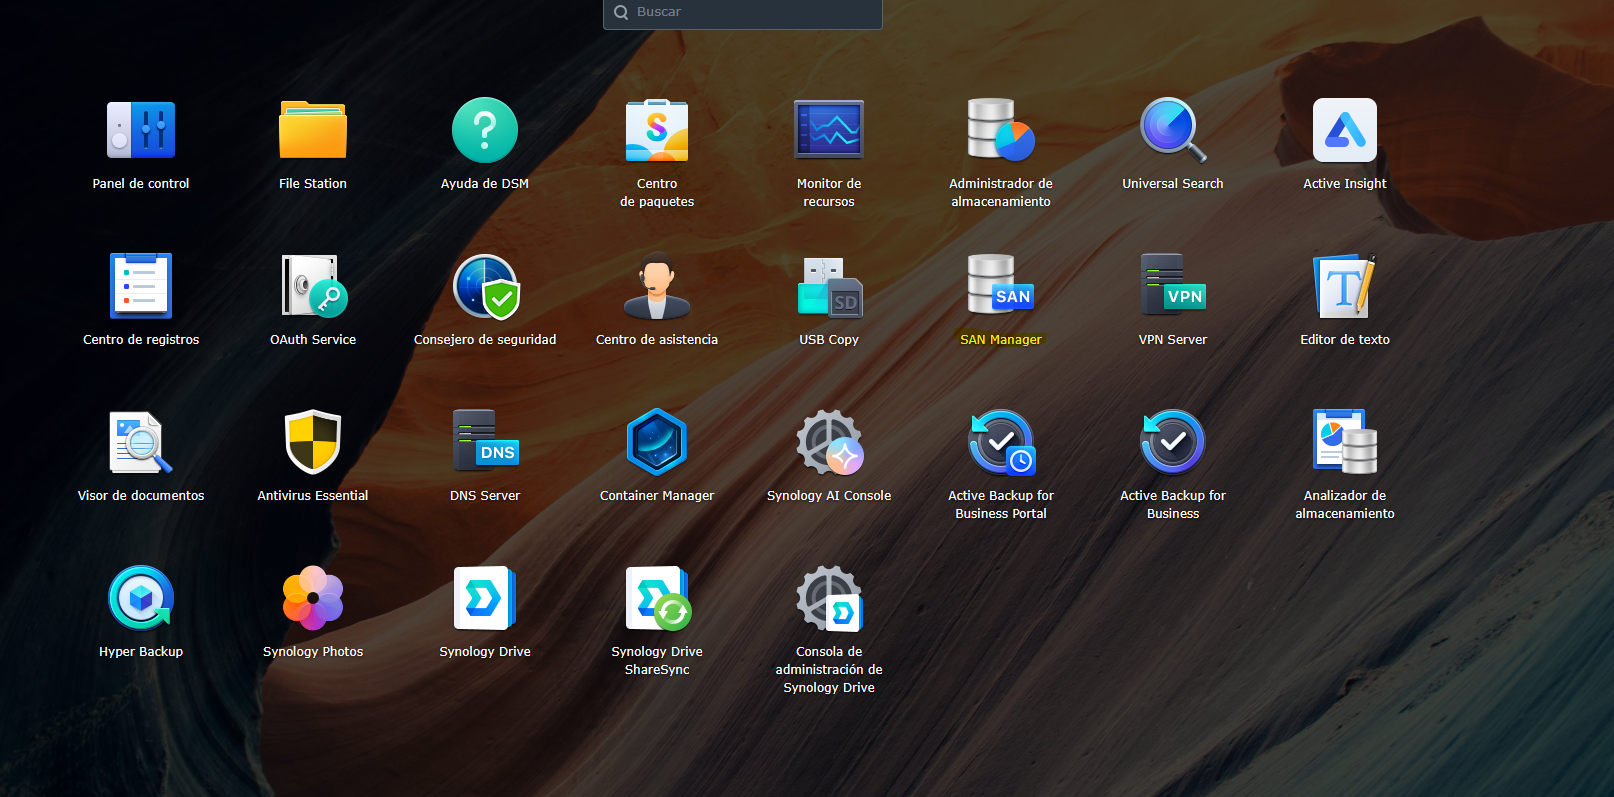This screenshot has width=1614, height=797.
Task: Open Centro de paquetes
Action: (657, 130)
